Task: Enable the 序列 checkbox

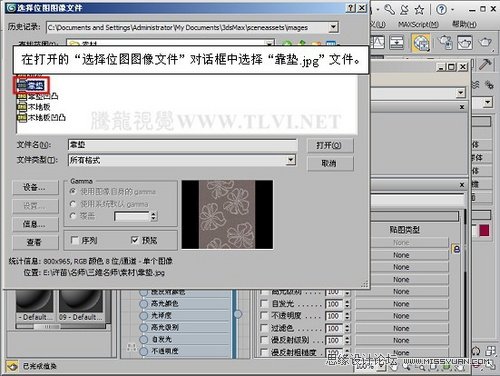Action: click(x=75, y=240)
